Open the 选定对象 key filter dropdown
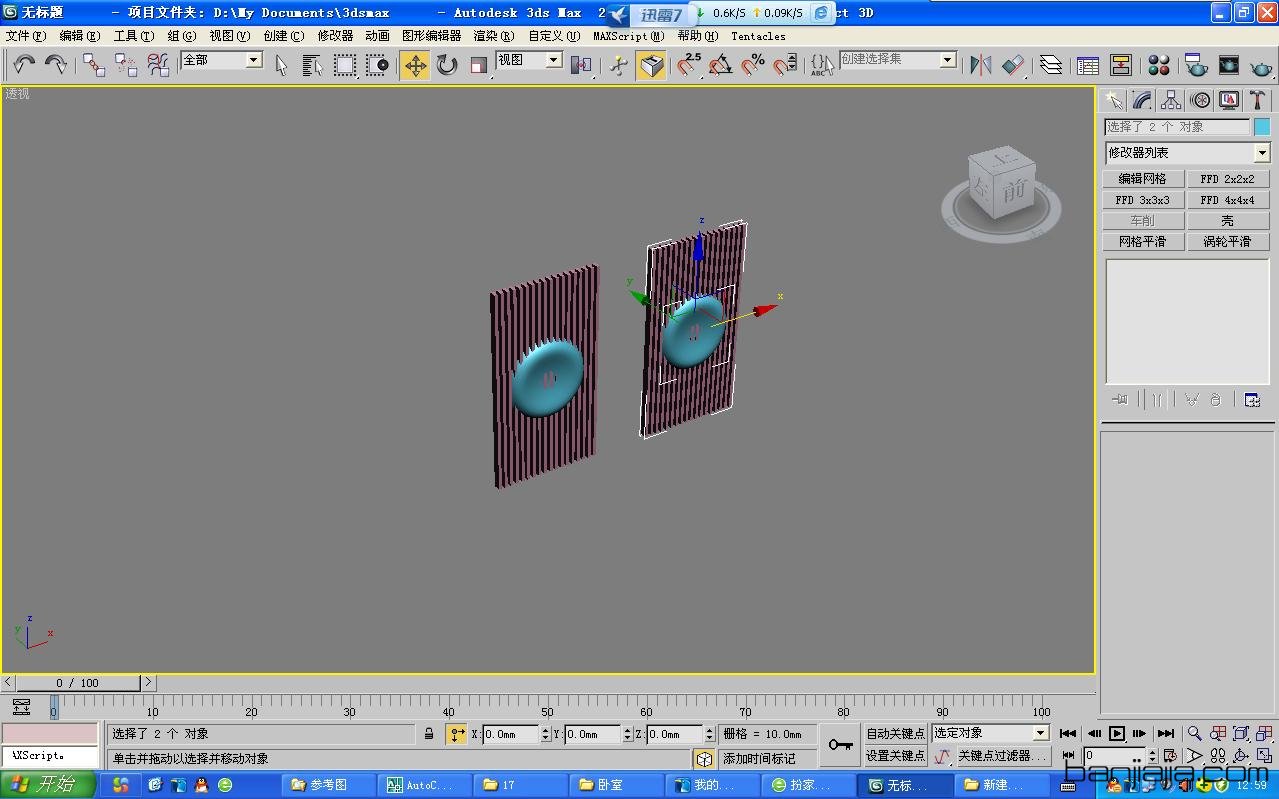1279x799 pixels. [x=1040, y=733]
